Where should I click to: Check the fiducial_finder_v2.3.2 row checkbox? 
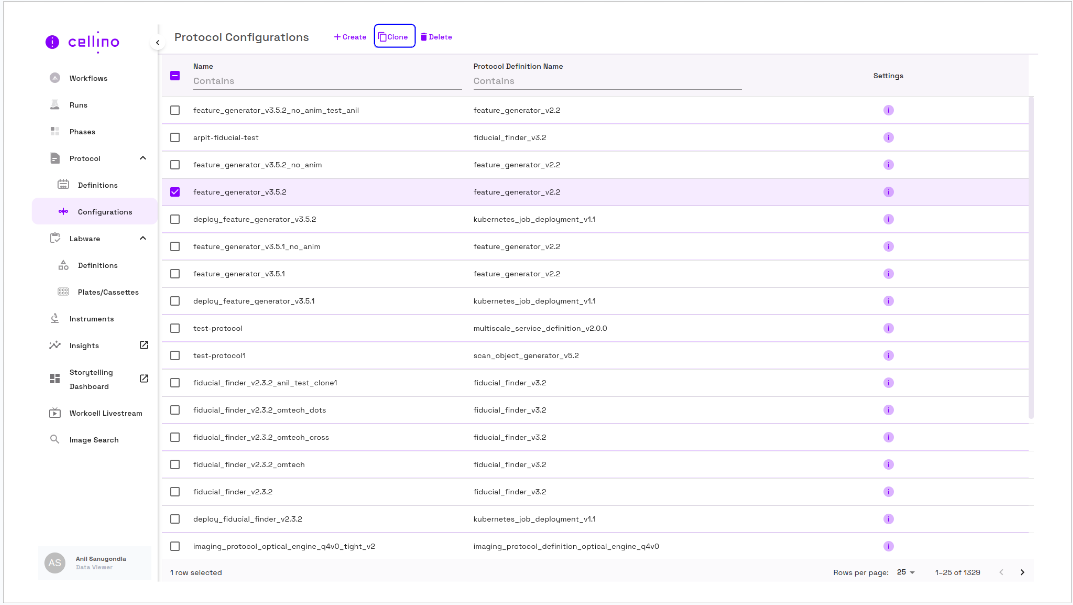coord(175,492)
